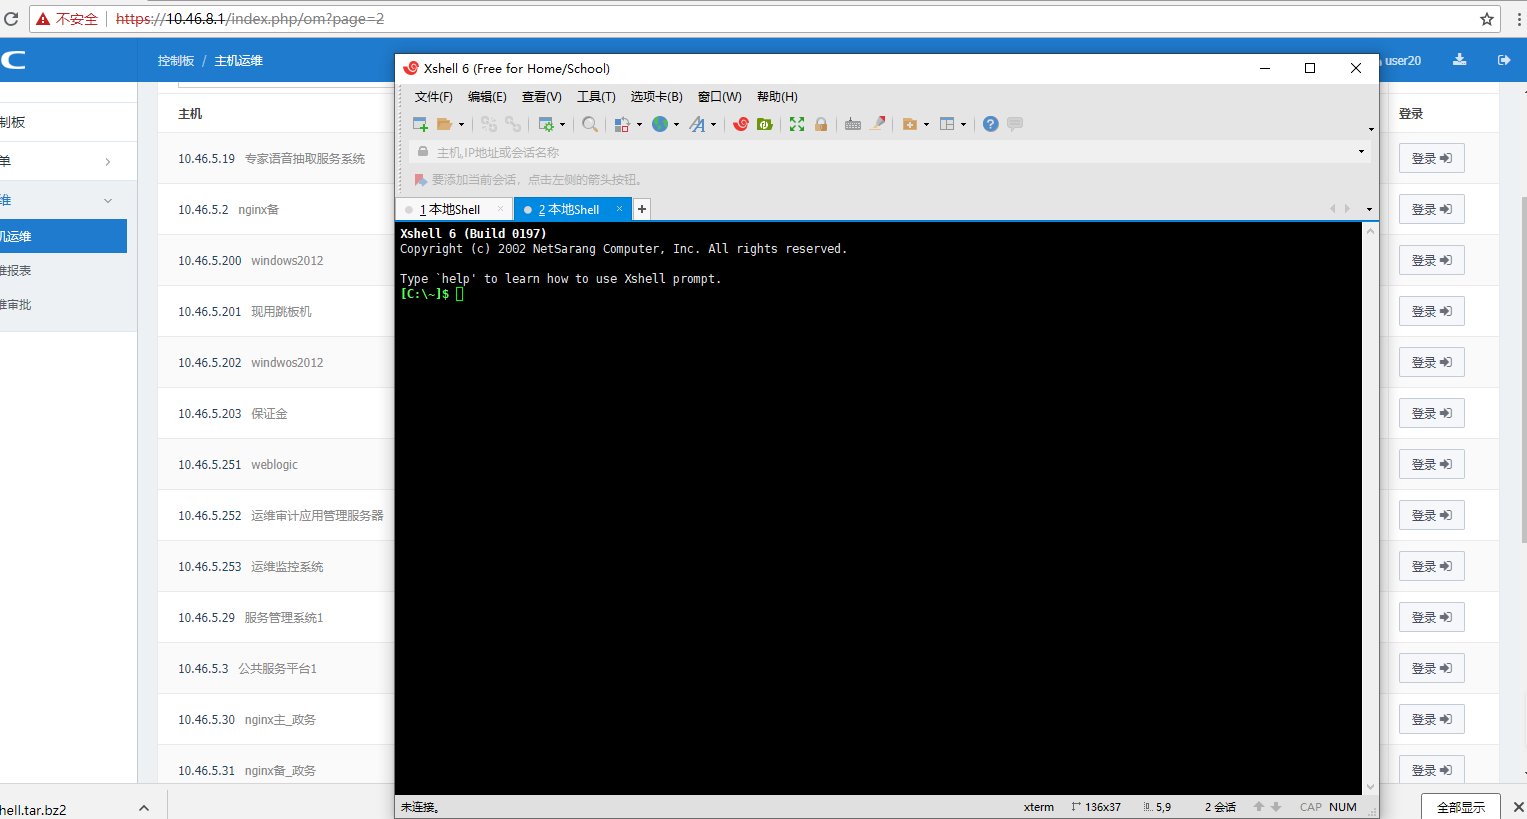This screenshot has height=819, width=1527.
Task: Close the 1 本地Shell tab
Action: click(x=501, y=209)
